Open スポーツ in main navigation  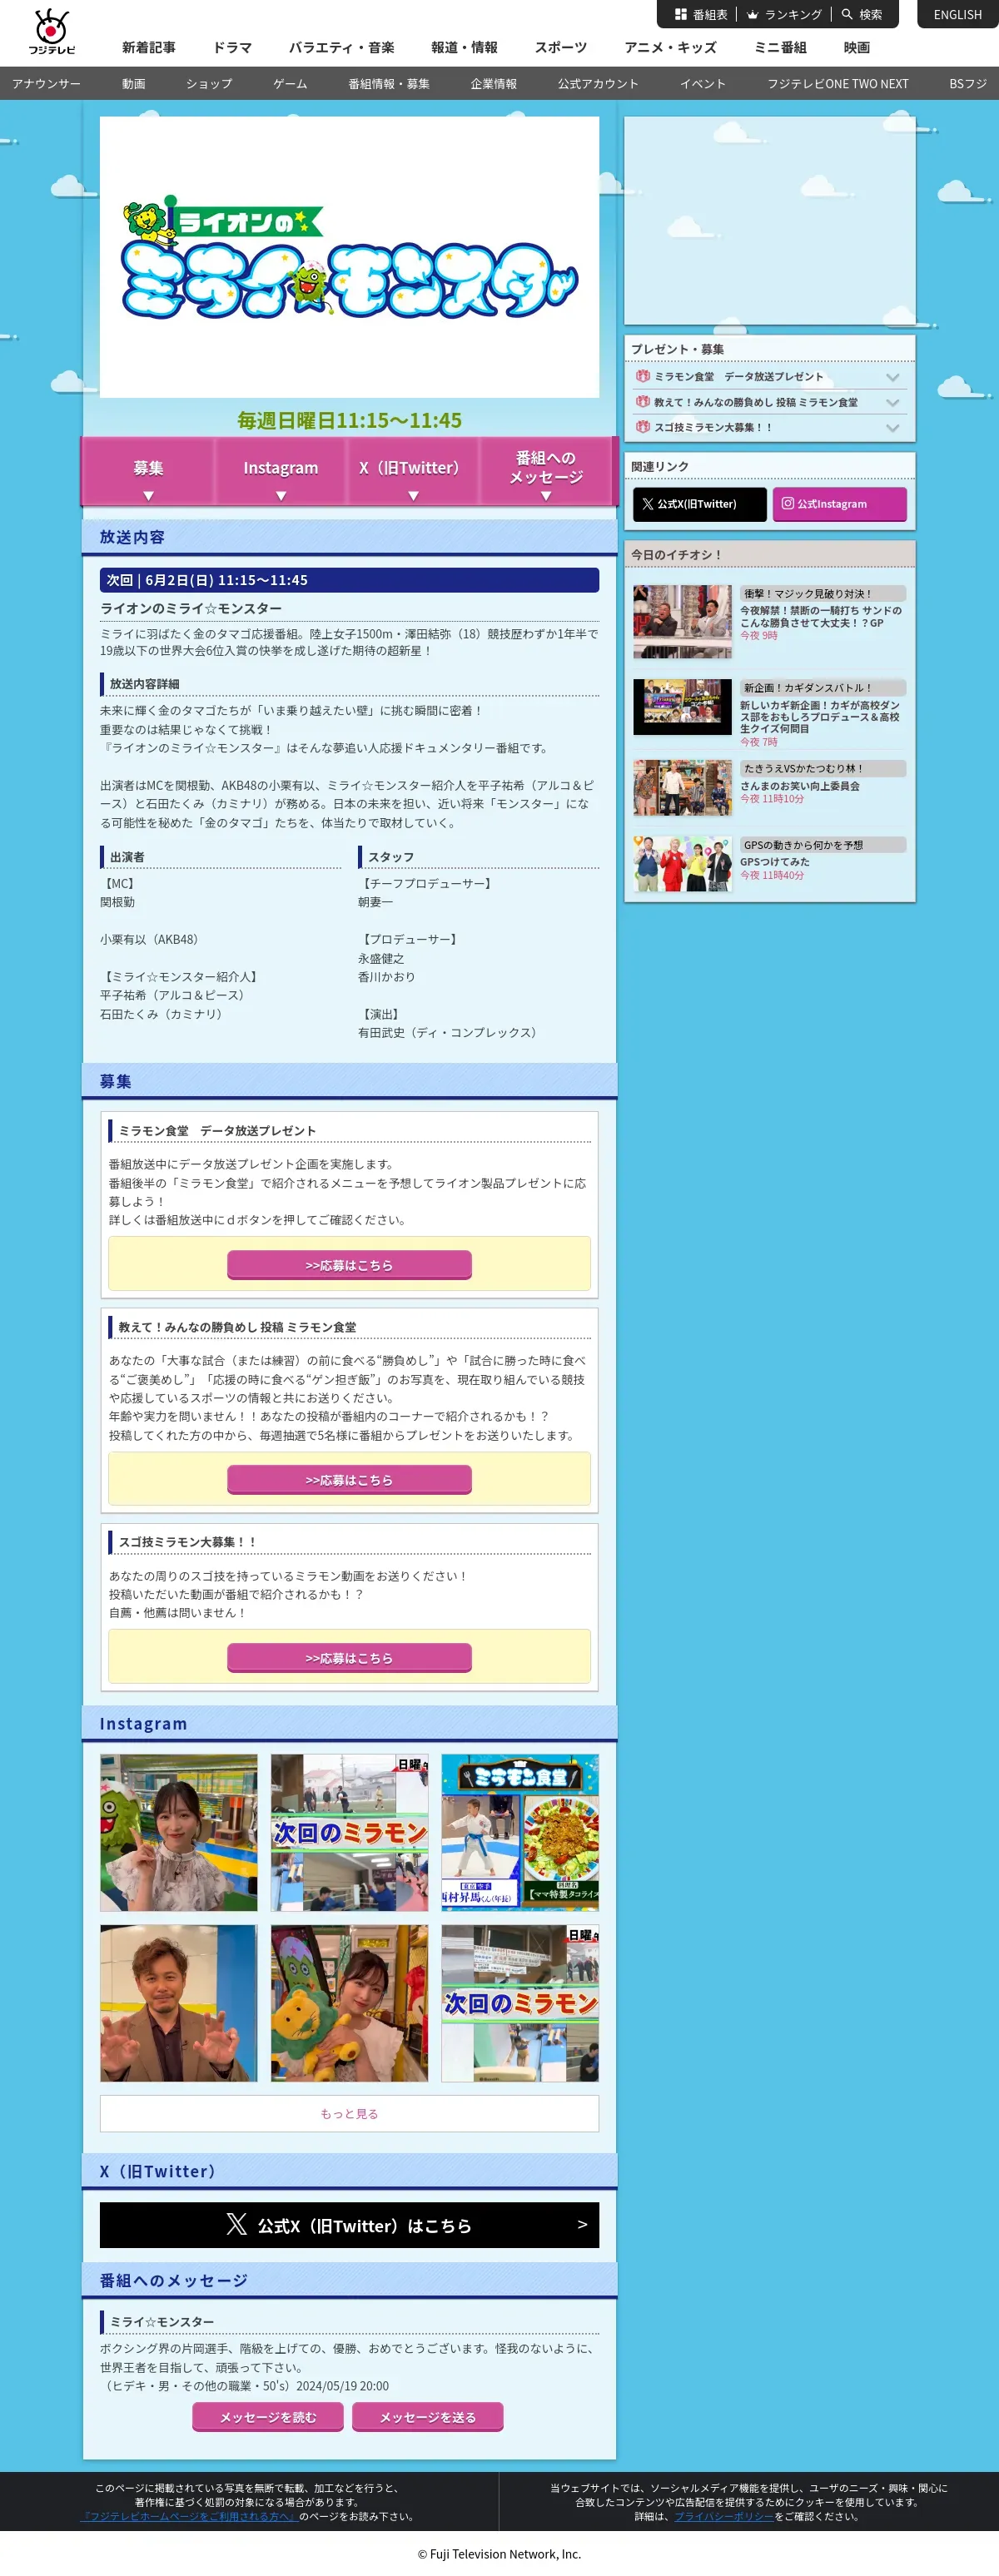pos(561,47)
